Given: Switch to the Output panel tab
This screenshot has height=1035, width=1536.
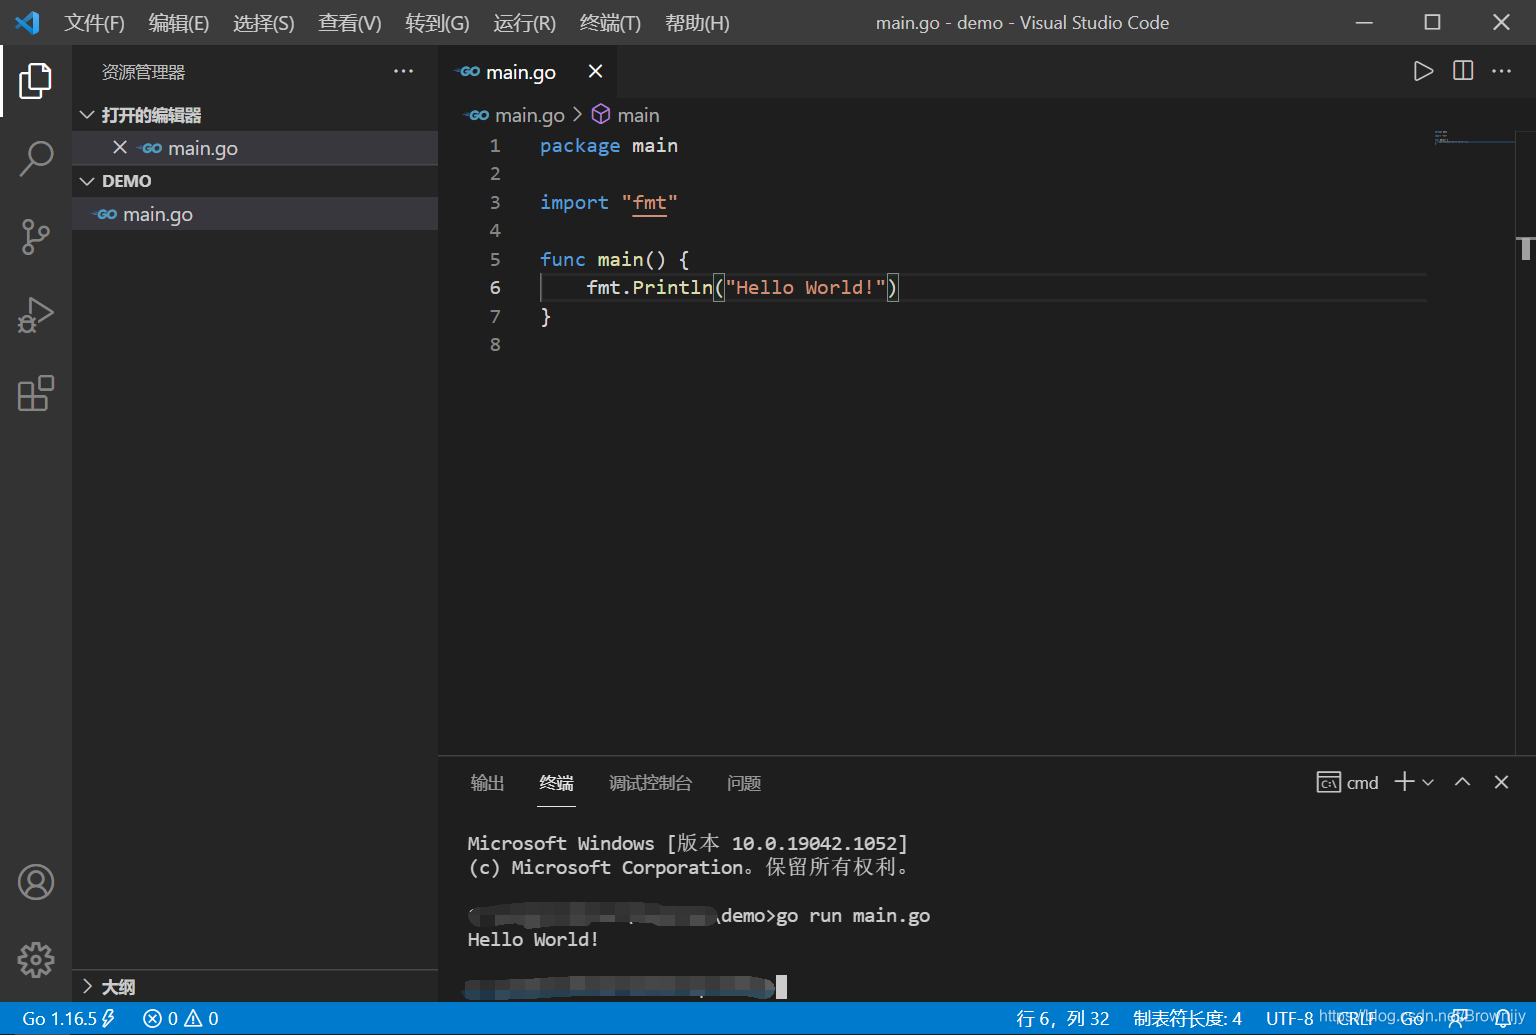Looking at the screenshot, I should coord(487,782).
